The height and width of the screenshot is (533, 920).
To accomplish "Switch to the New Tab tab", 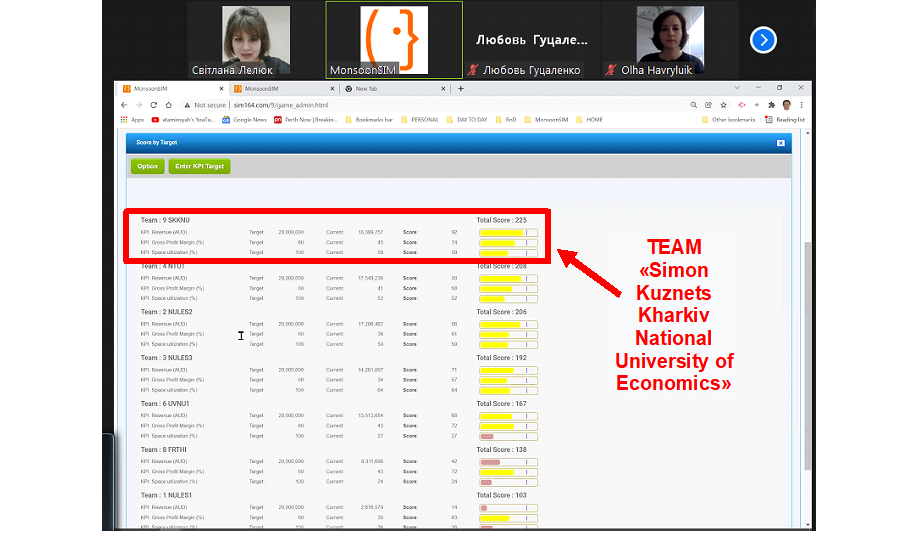I will coord(393,89).
